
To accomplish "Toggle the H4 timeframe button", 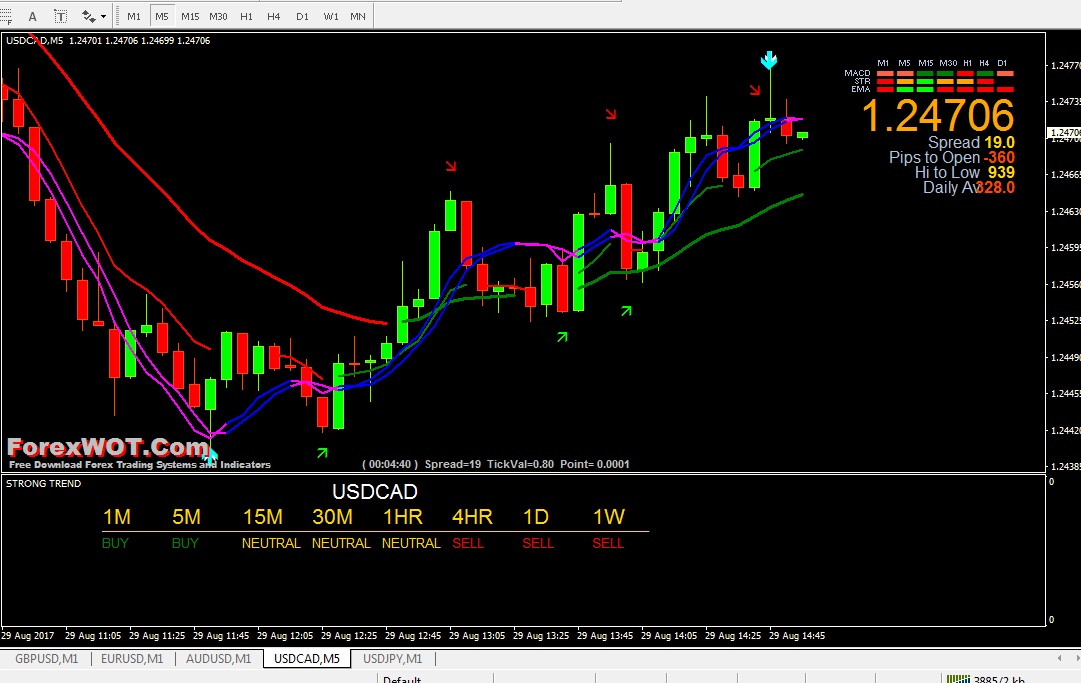I will coord(274,16).
